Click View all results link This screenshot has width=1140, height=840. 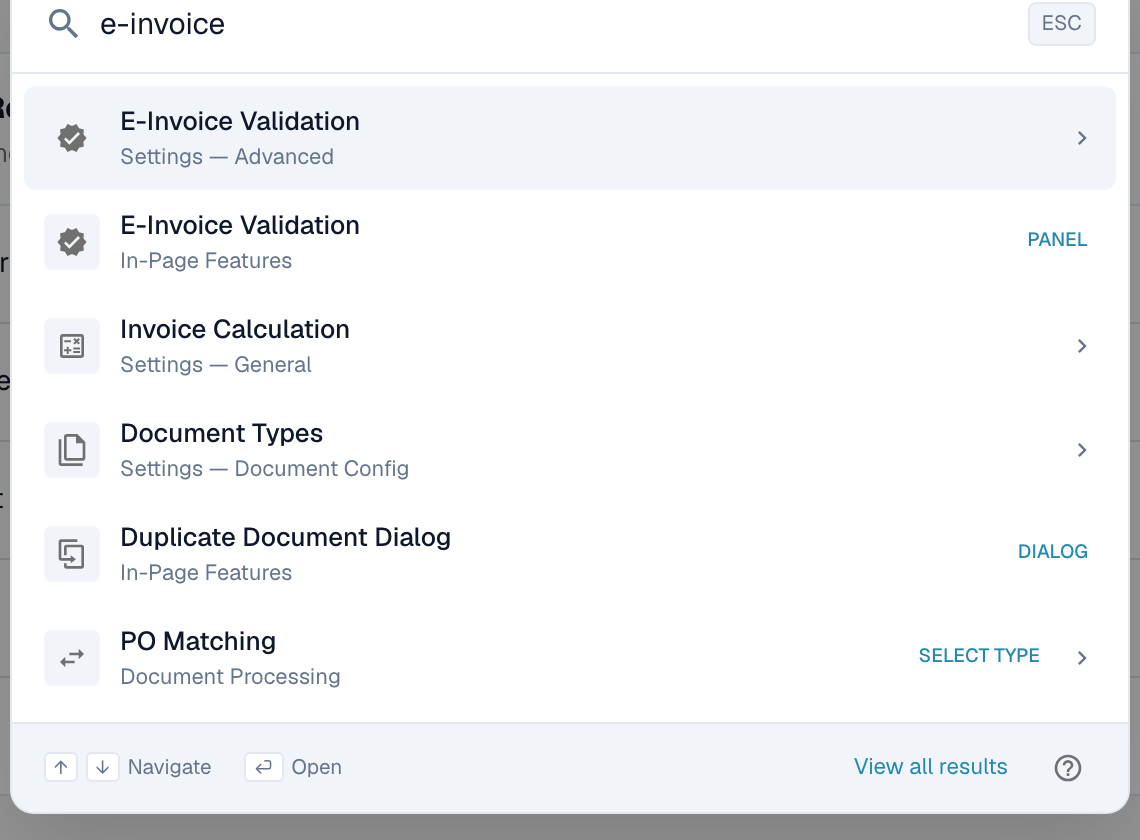click(931, 767)
